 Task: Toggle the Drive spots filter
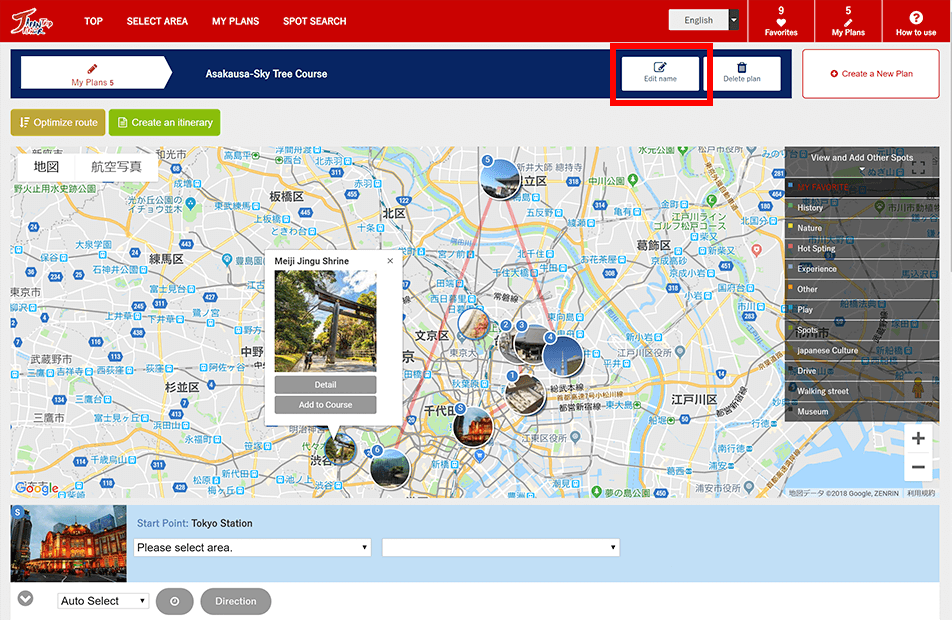pyautogui.click(x=862, y=370)
